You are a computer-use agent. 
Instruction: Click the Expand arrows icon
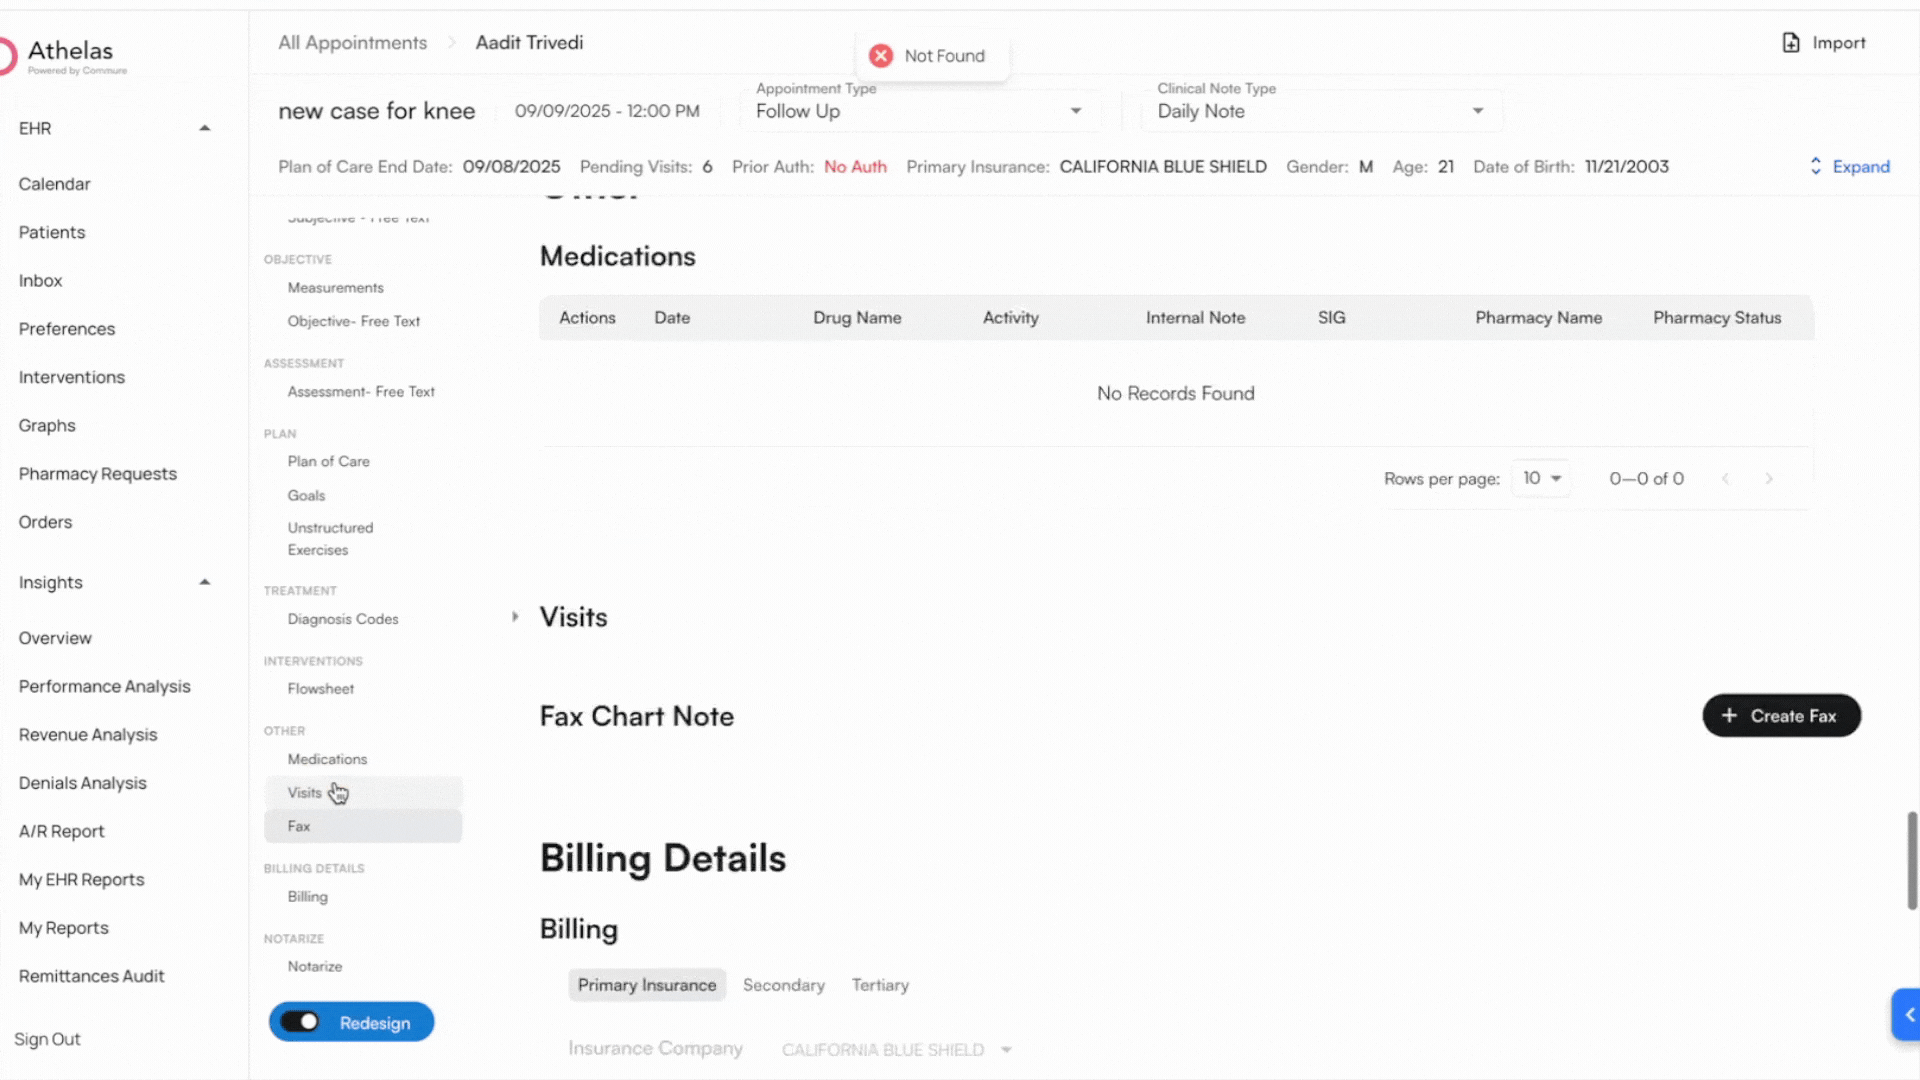(1816, 167)
